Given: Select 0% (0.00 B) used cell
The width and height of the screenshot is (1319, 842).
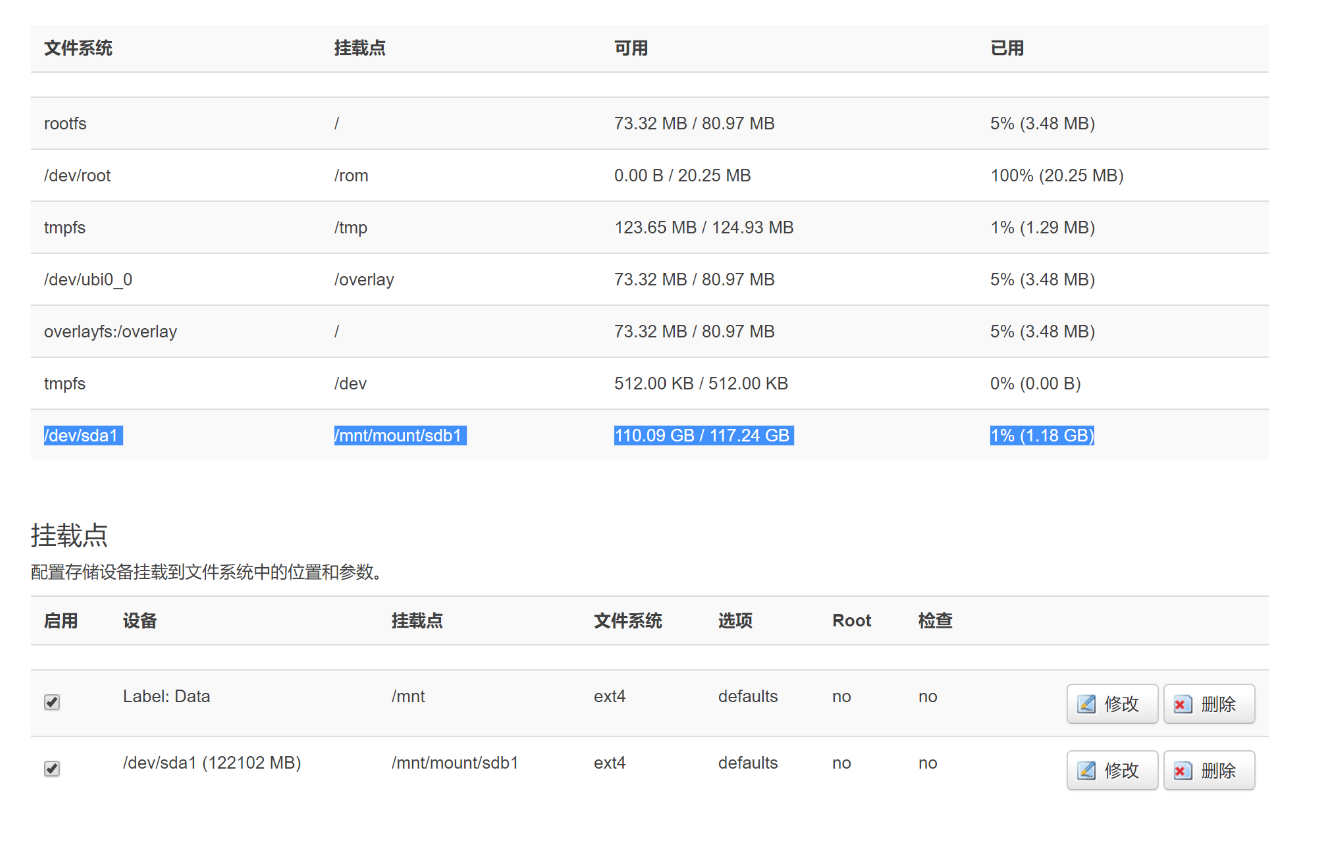Looking at the screenshot, I should point(1035,384).
